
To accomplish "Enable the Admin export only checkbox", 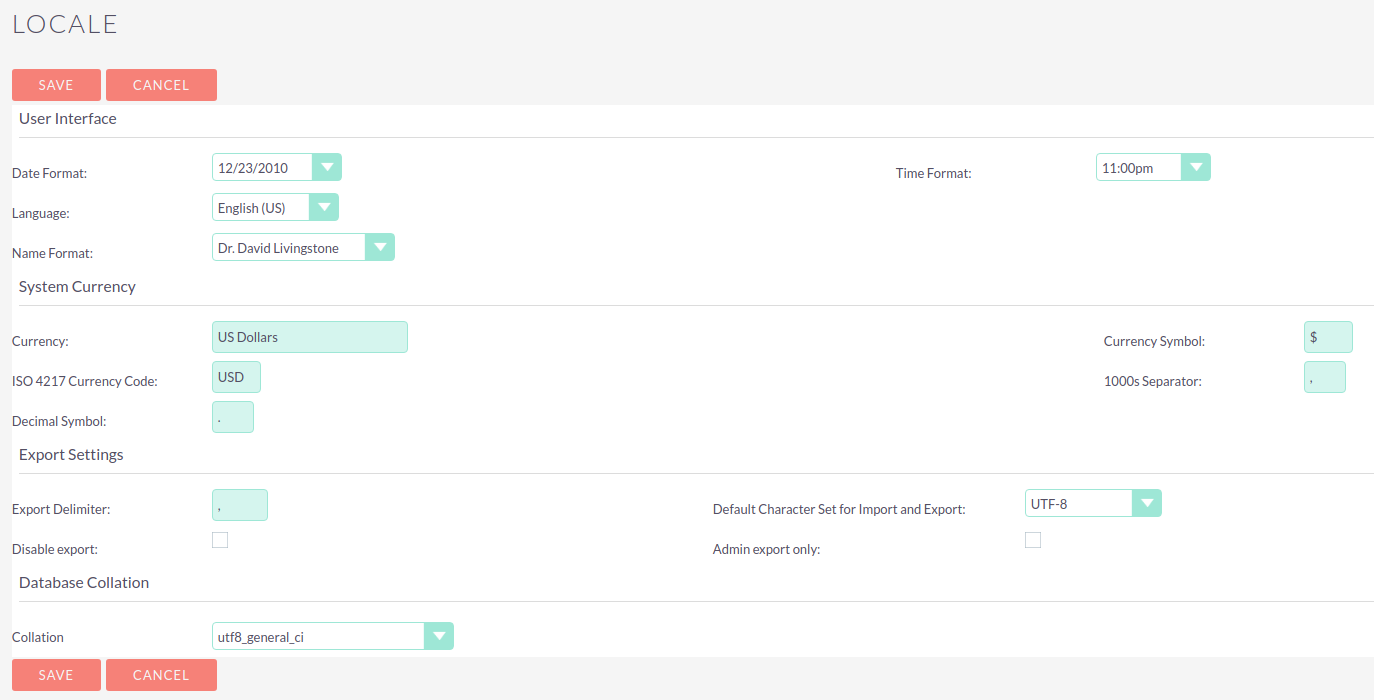I will click(1033, 540).
